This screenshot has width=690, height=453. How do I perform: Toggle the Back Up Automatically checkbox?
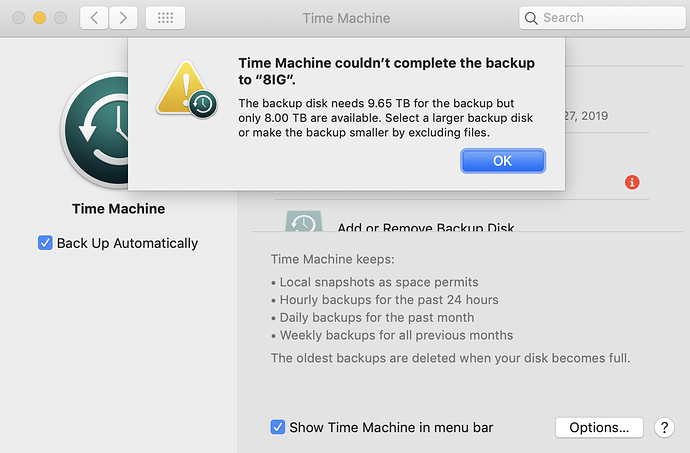click(x=45, y=243)
